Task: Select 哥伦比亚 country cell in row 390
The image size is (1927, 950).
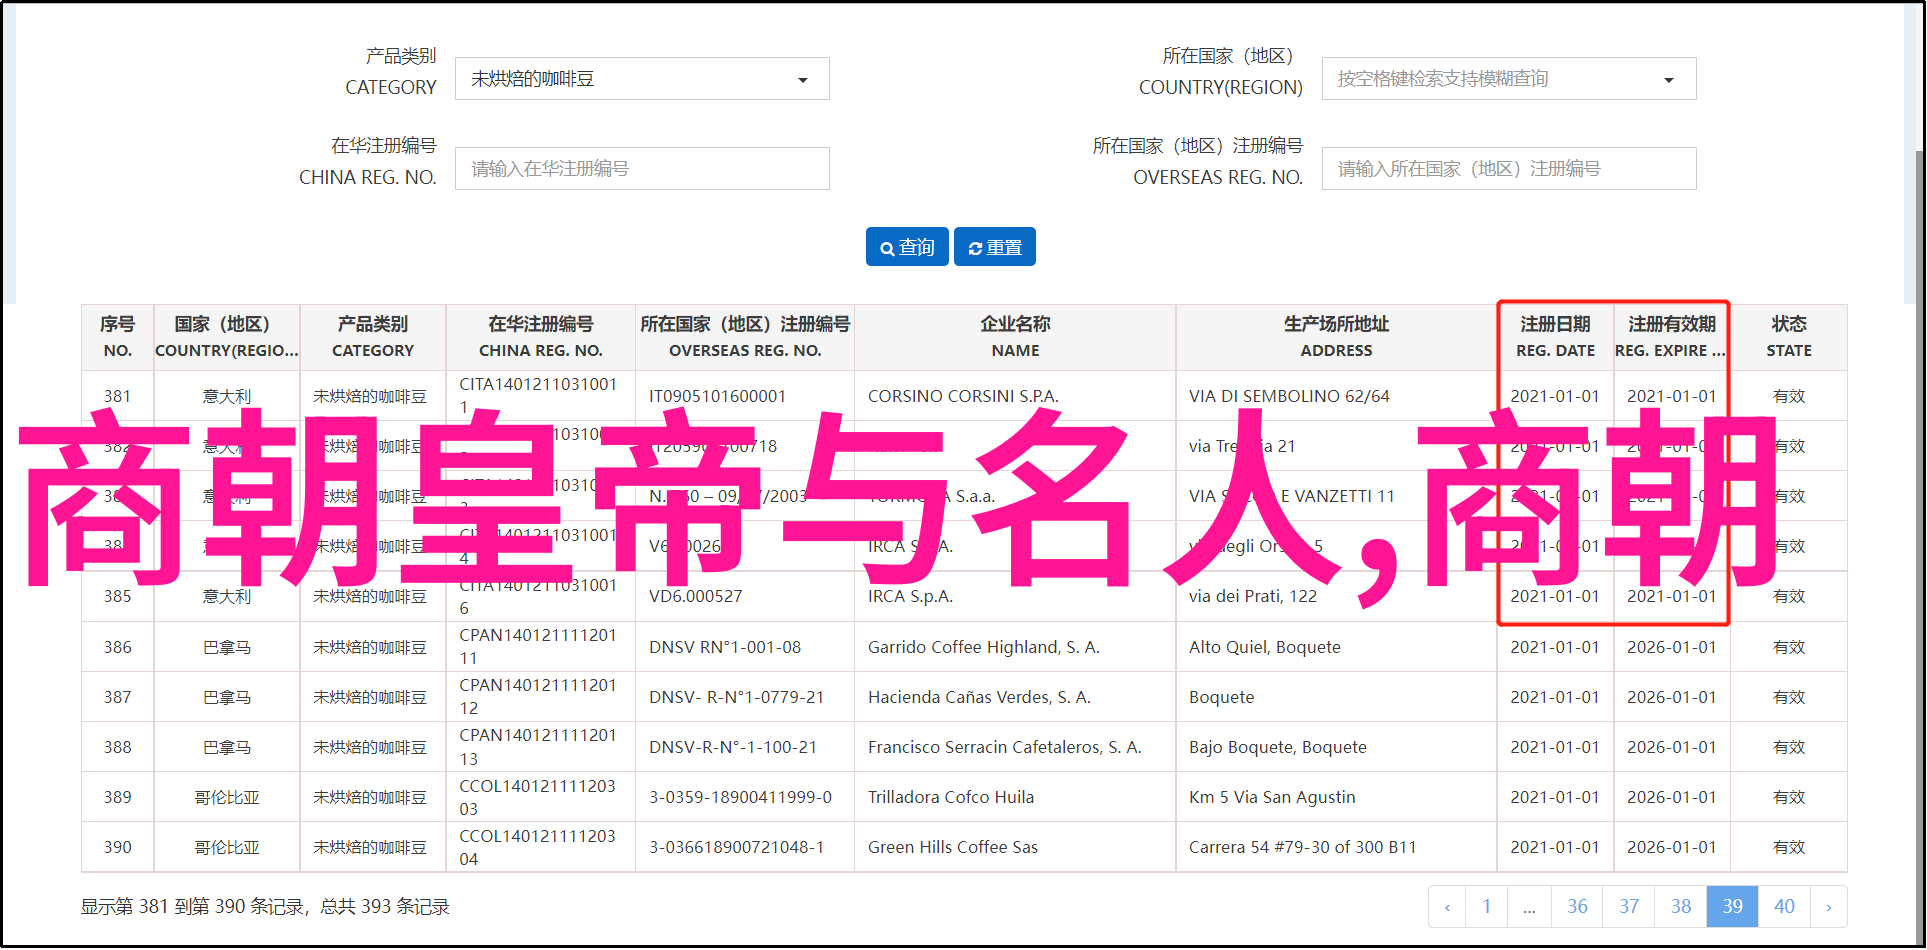Action: (226, 847)
